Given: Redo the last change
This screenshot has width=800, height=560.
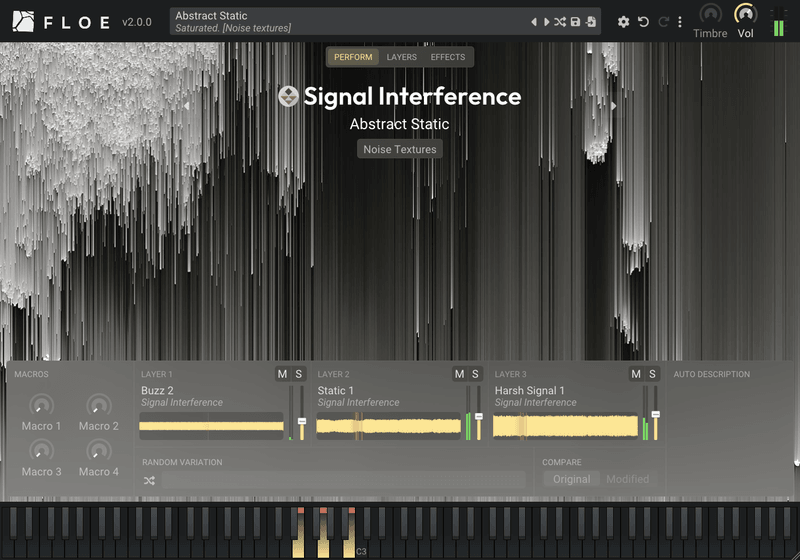Looking at the screenshot, I should 664,22.
